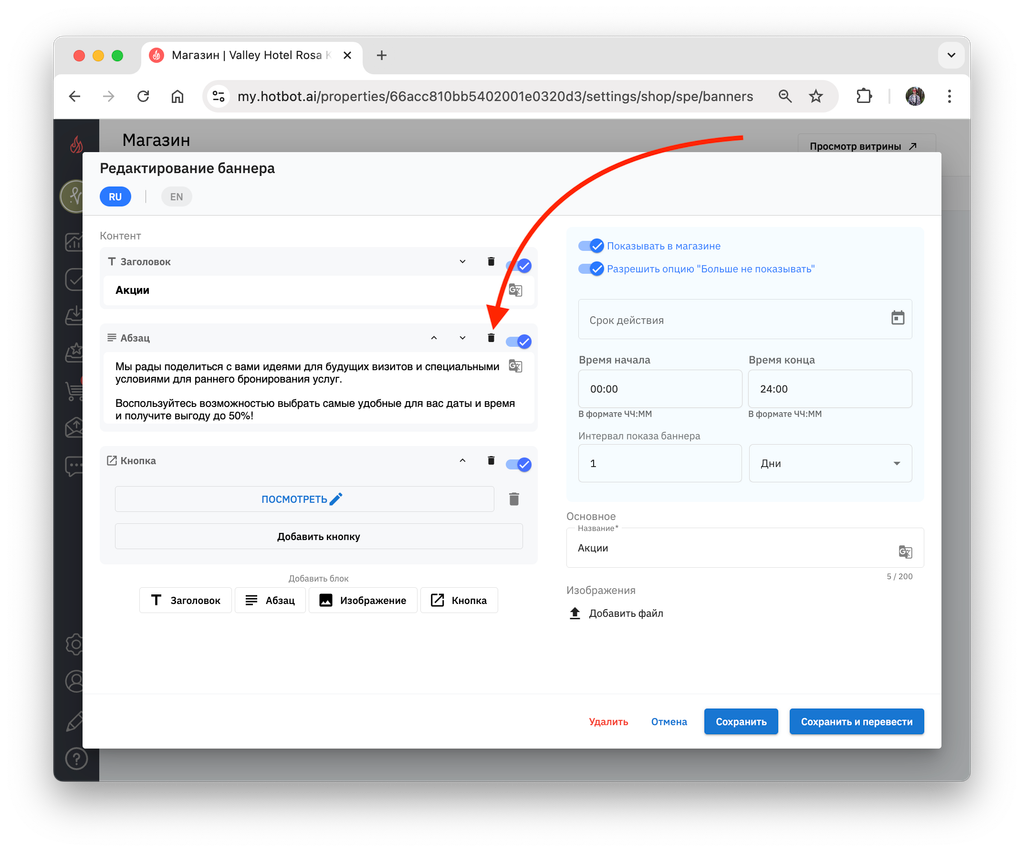Click translate icon in Название field
The width and height of the screenshot is (1024, 852).
pyautogui.click(x=905, y=552)
